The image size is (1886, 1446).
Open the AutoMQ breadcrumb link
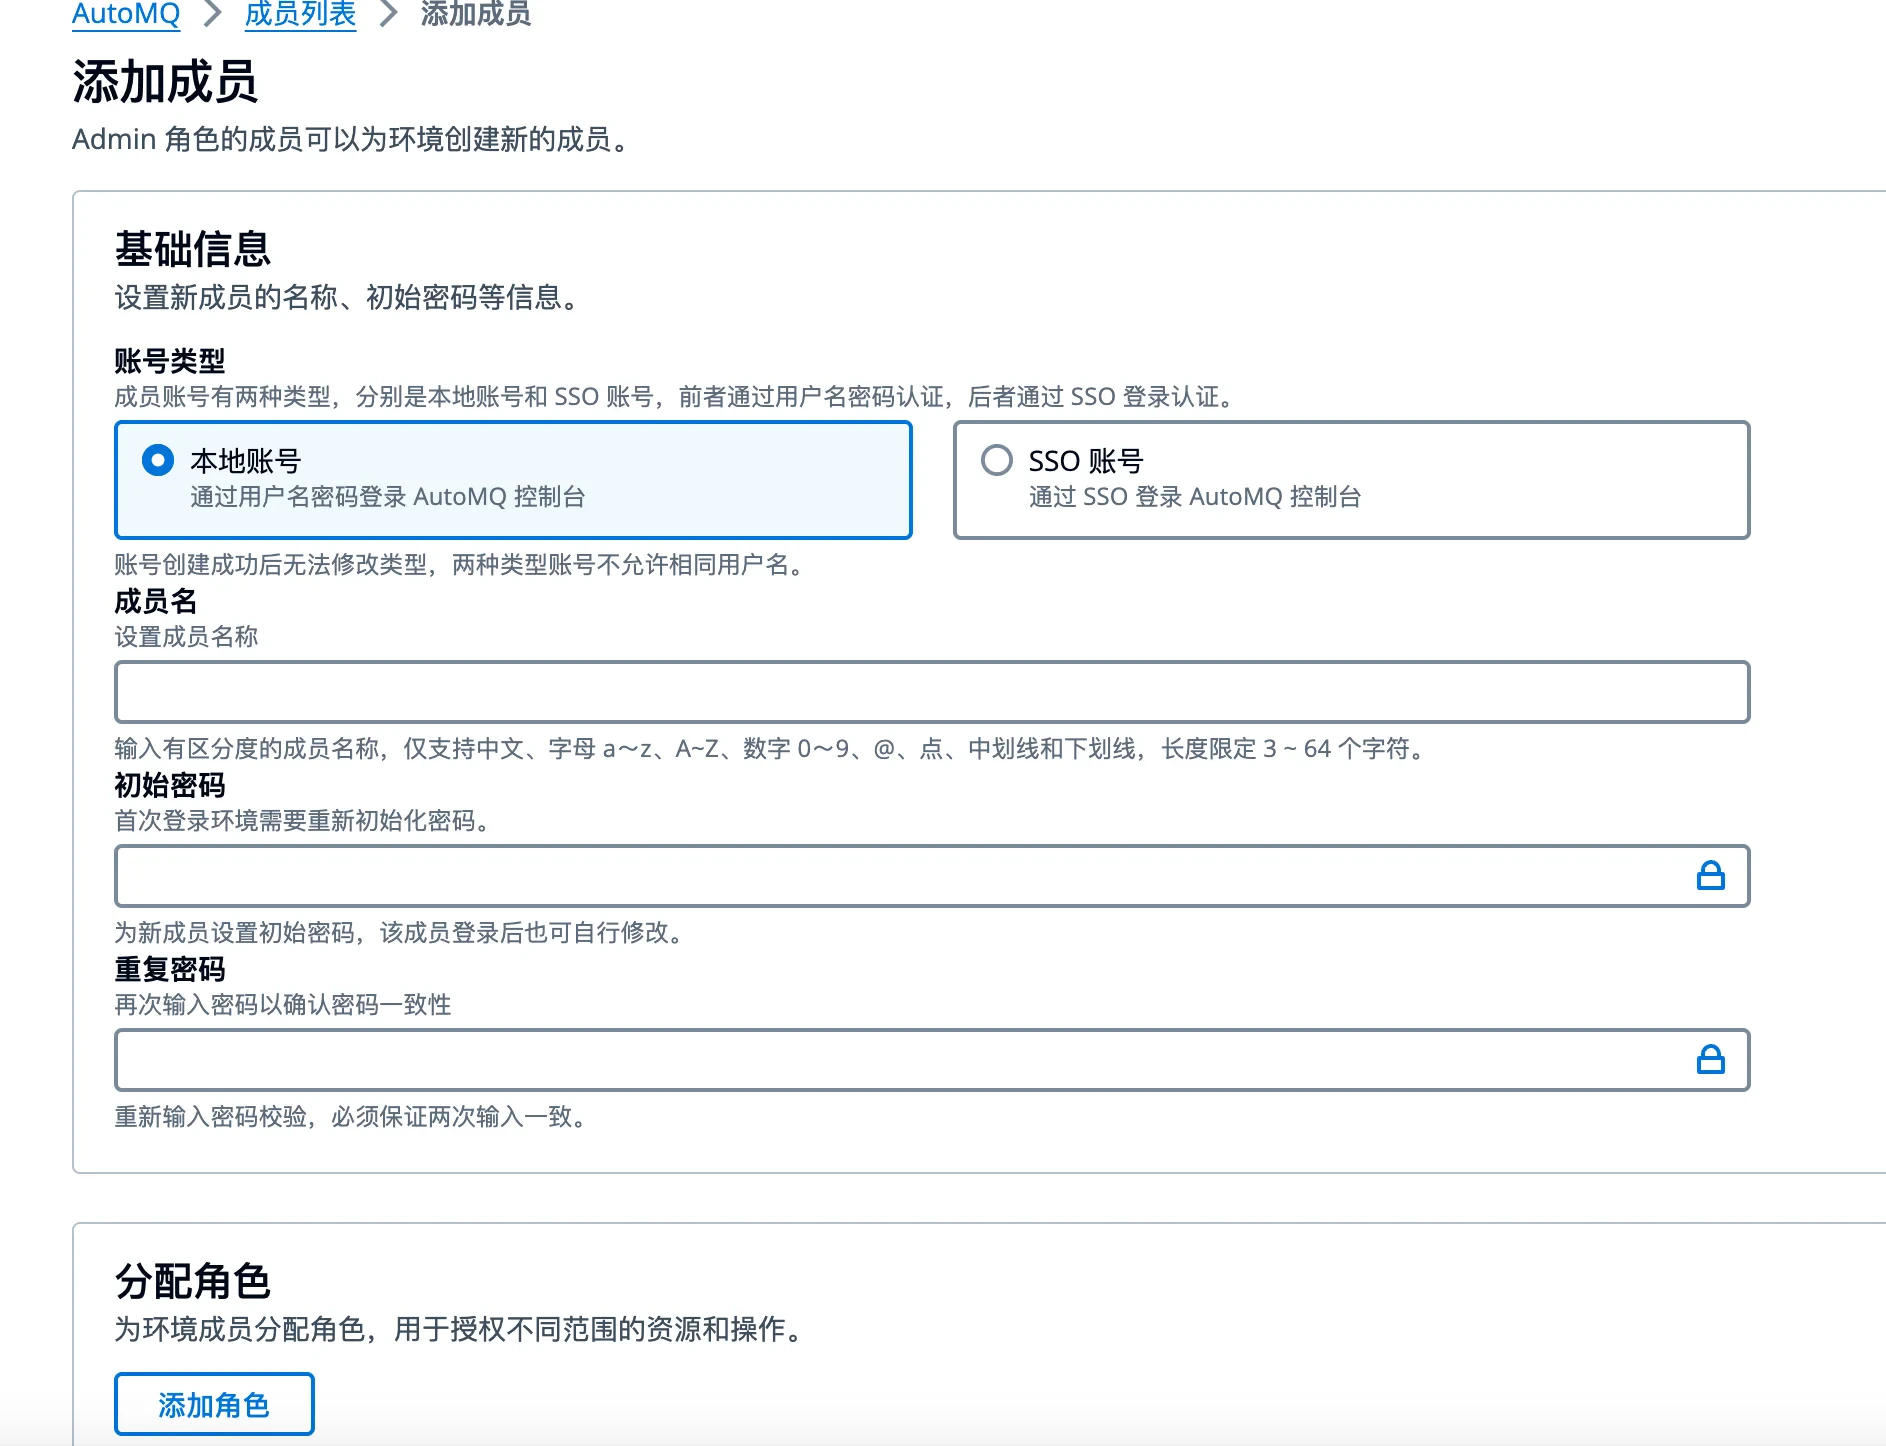125,14
